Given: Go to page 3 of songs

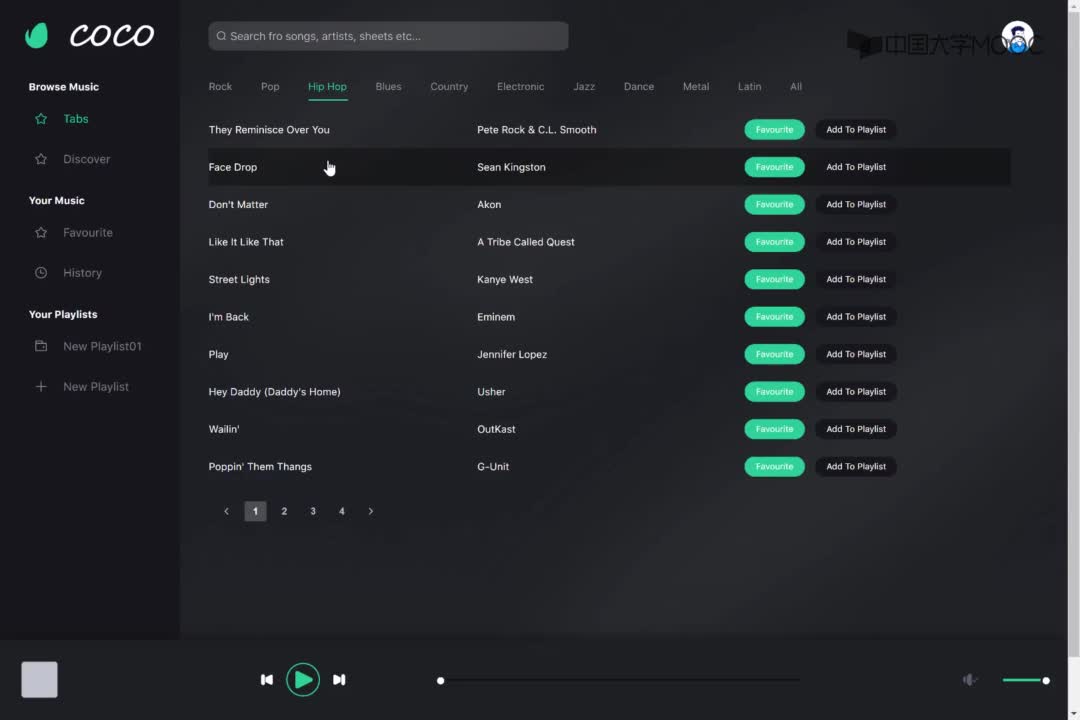Looking at the screenshot, I should pos(313,511).
